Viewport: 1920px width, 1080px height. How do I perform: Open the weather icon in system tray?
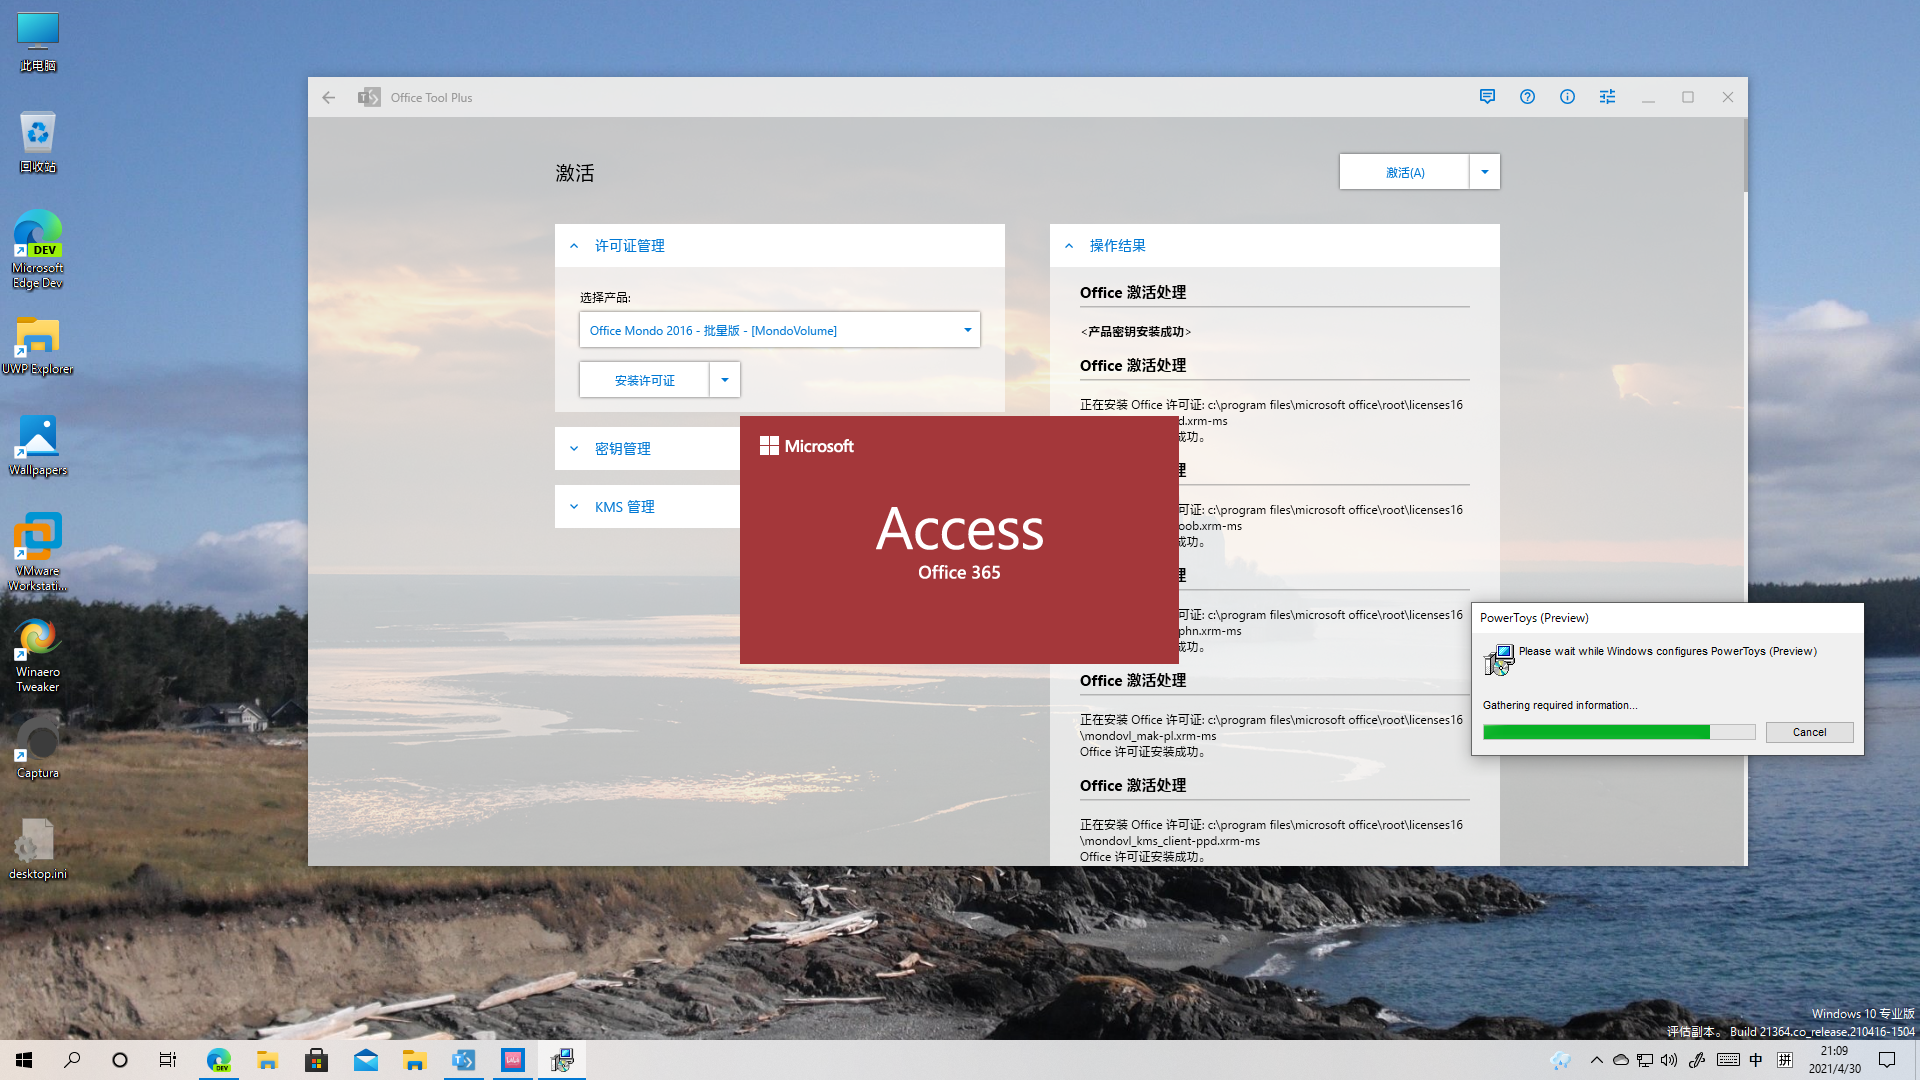tap(1560, 1060)
